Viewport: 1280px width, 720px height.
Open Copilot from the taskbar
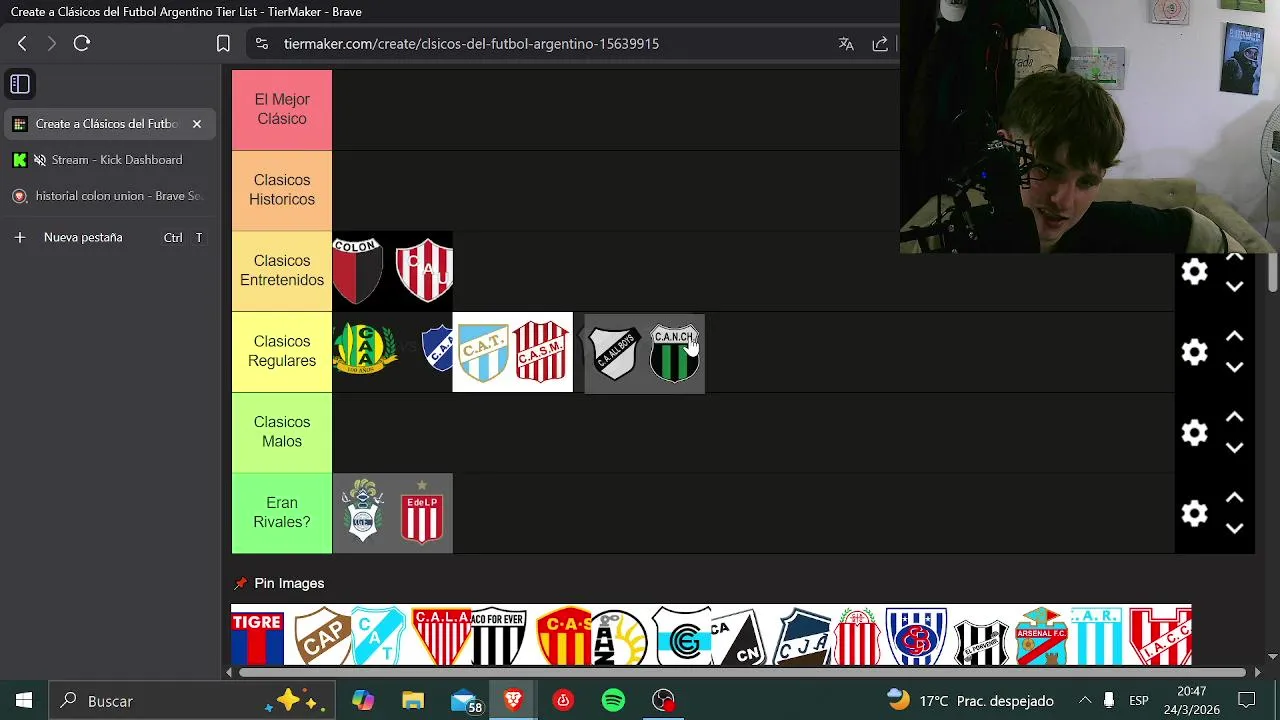[363, 701]
